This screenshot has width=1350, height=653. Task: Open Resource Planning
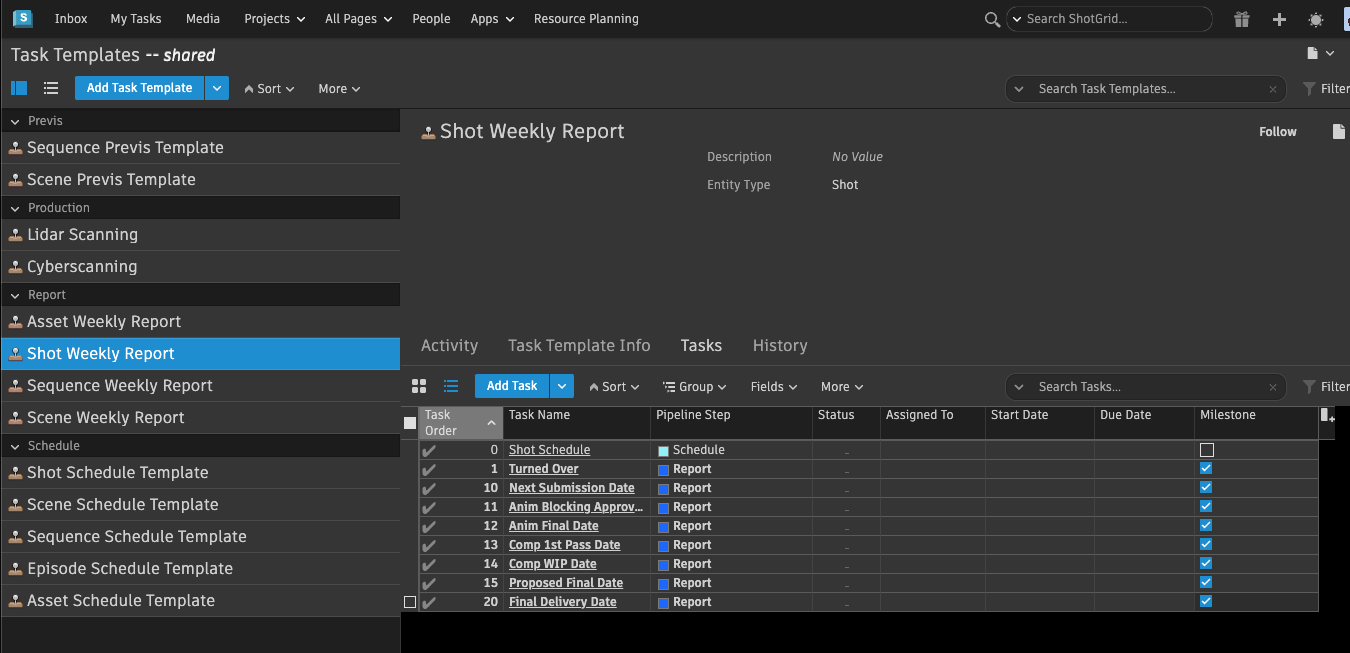tap(586, 19)
